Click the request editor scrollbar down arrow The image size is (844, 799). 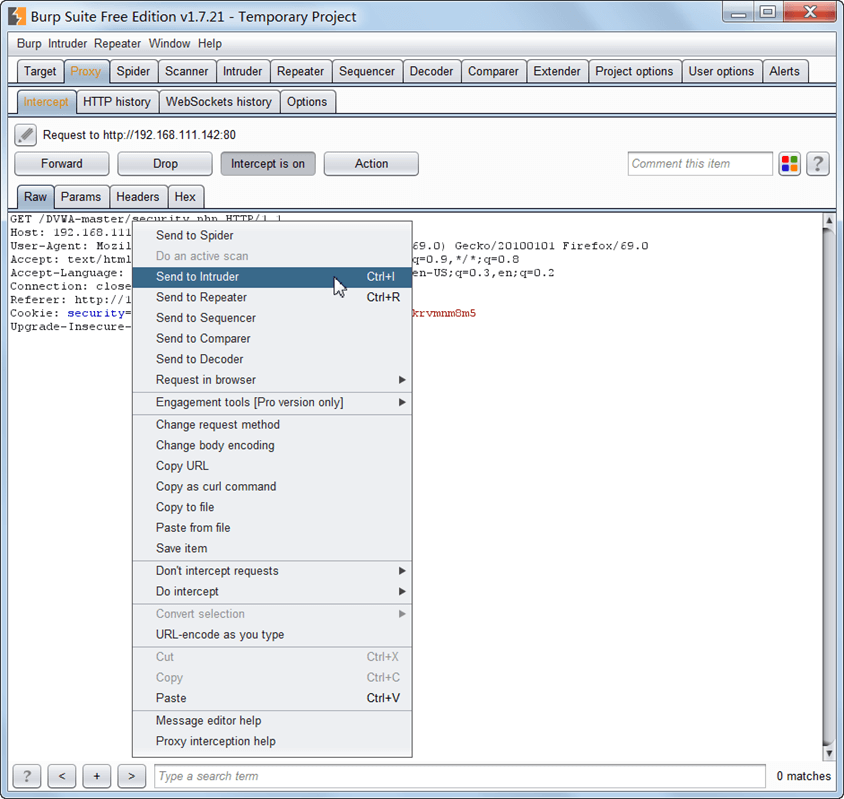829,753
